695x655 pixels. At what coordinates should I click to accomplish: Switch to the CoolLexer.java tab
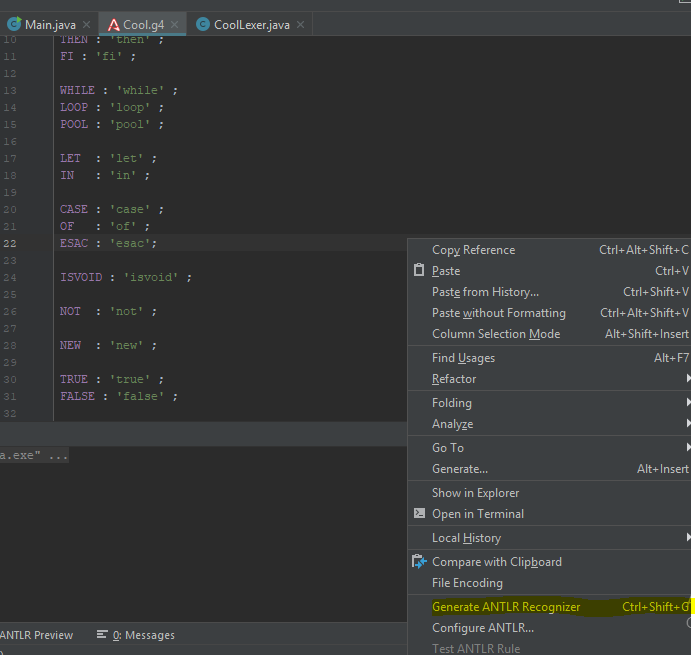(251, 24)
